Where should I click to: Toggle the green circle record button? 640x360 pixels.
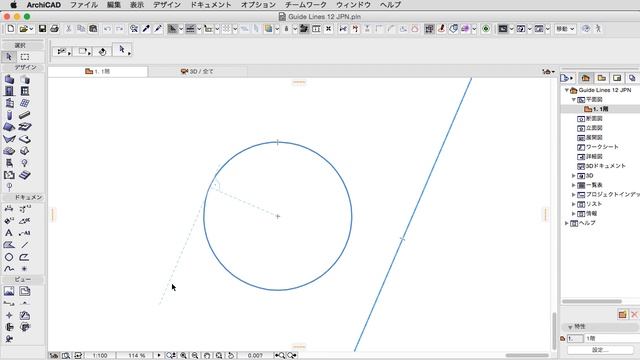486,29
